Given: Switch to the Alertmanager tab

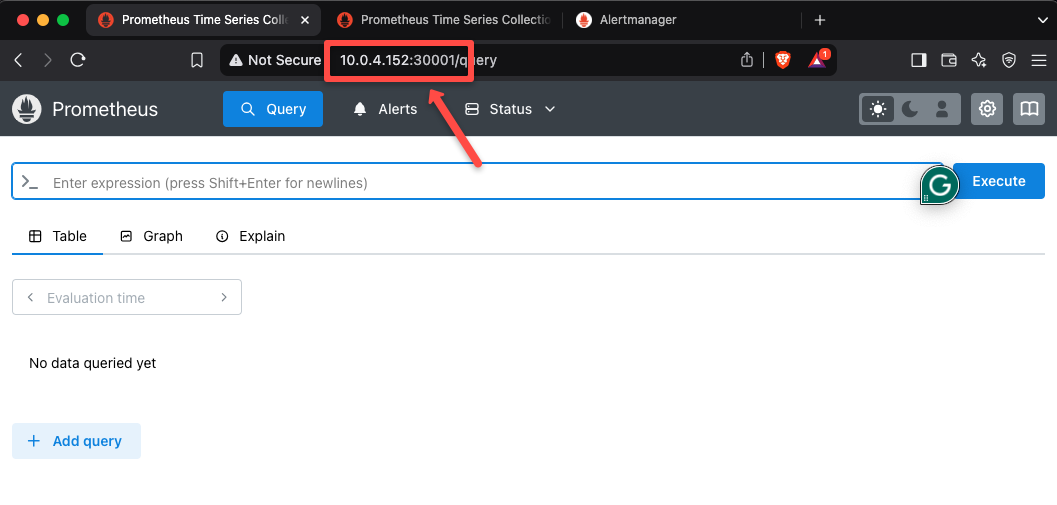Looking at the screenshot, I should 627,20.
